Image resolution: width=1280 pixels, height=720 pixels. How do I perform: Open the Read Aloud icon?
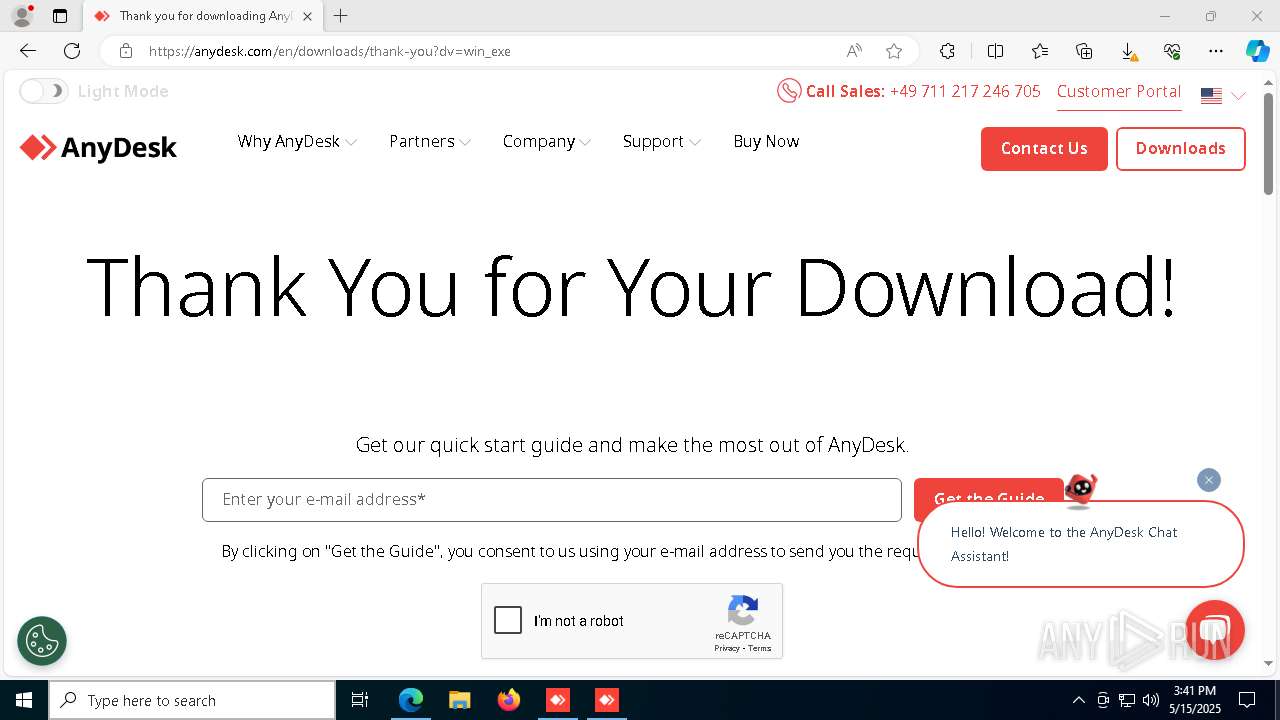pos(854,51)
